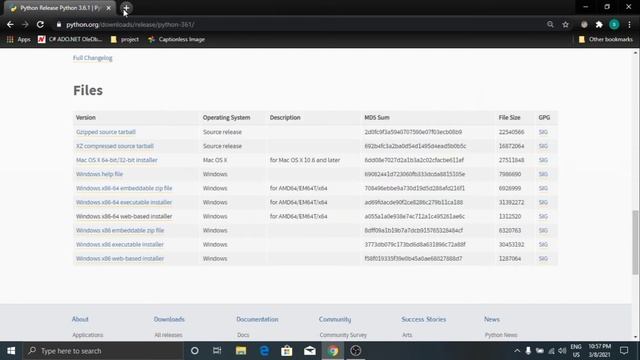The image size is (640, 360).
Task: Download Windows x86 web-based installer
Action: pyautogui.click(x=120, y=258)
